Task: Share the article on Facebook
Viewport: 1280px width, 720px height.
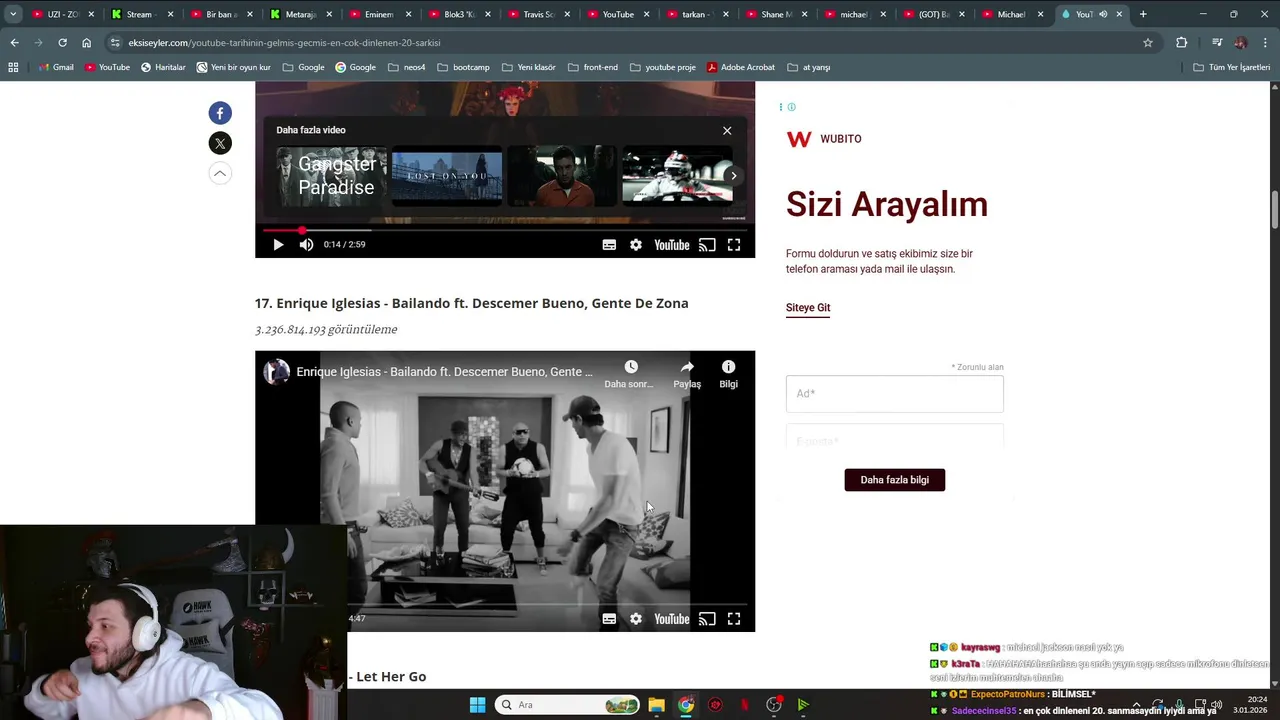Action: [220, 113]
